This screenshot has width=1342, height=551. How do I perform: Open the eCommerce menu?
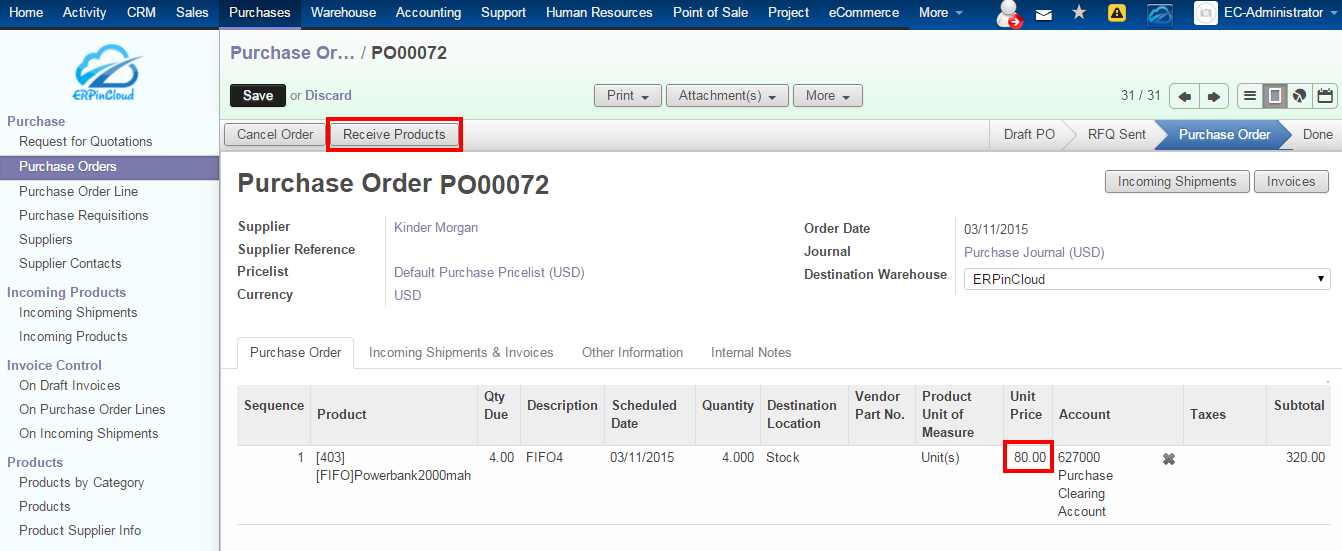click(863, 13)
